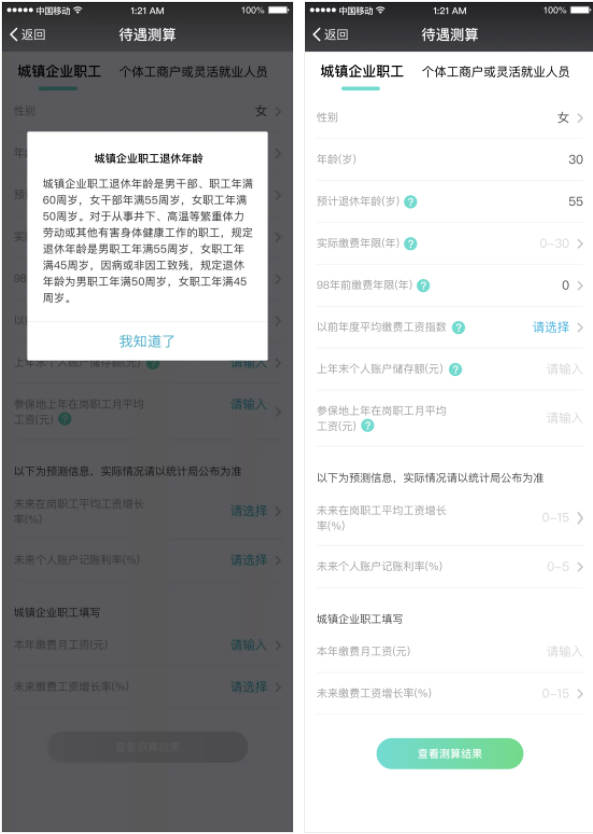The width and height of the screenshot is (593, 834).
Task: Tap help icon beside 98年前缴费年限(年)
Action: [x=423, y=286]
